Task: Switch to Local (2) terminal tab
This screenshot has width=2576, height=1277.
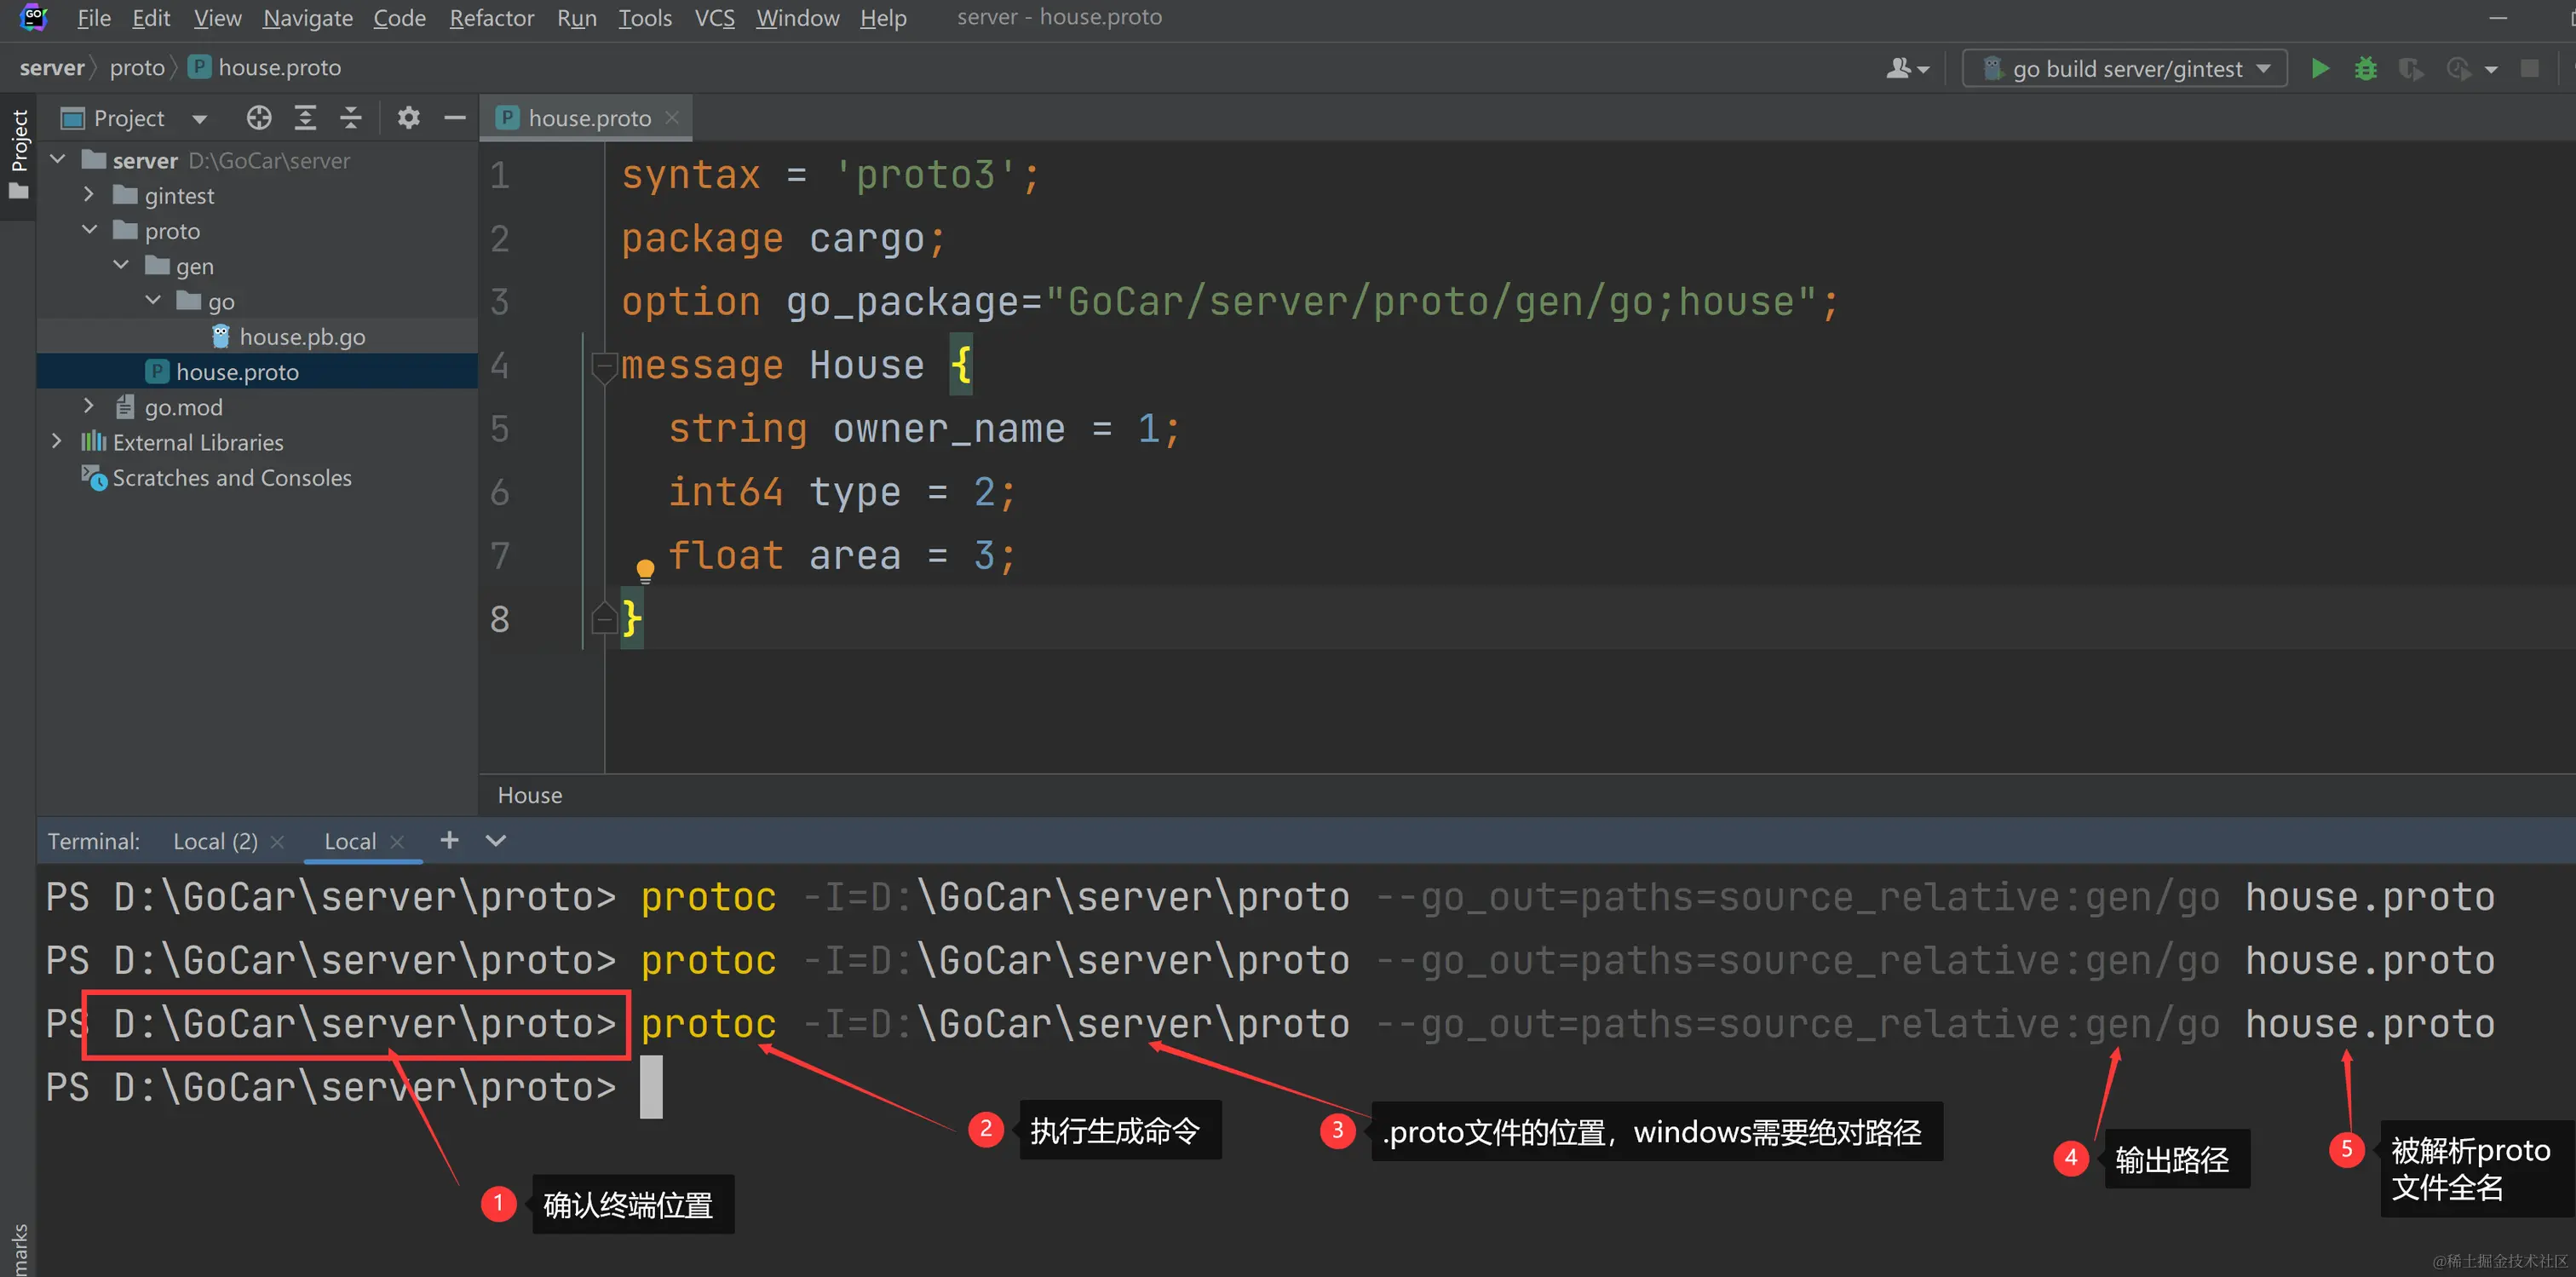Action: click(215, 841)
